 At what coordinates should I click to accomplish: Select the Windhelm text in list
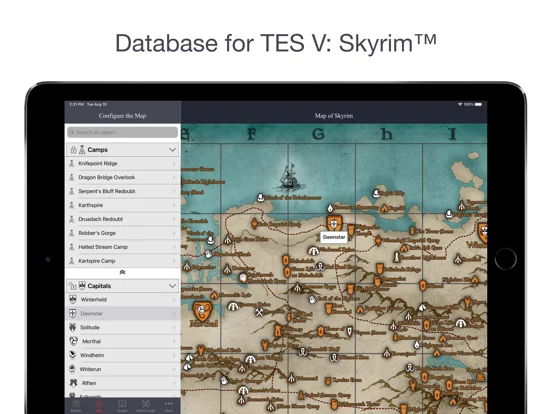point(92,355)
